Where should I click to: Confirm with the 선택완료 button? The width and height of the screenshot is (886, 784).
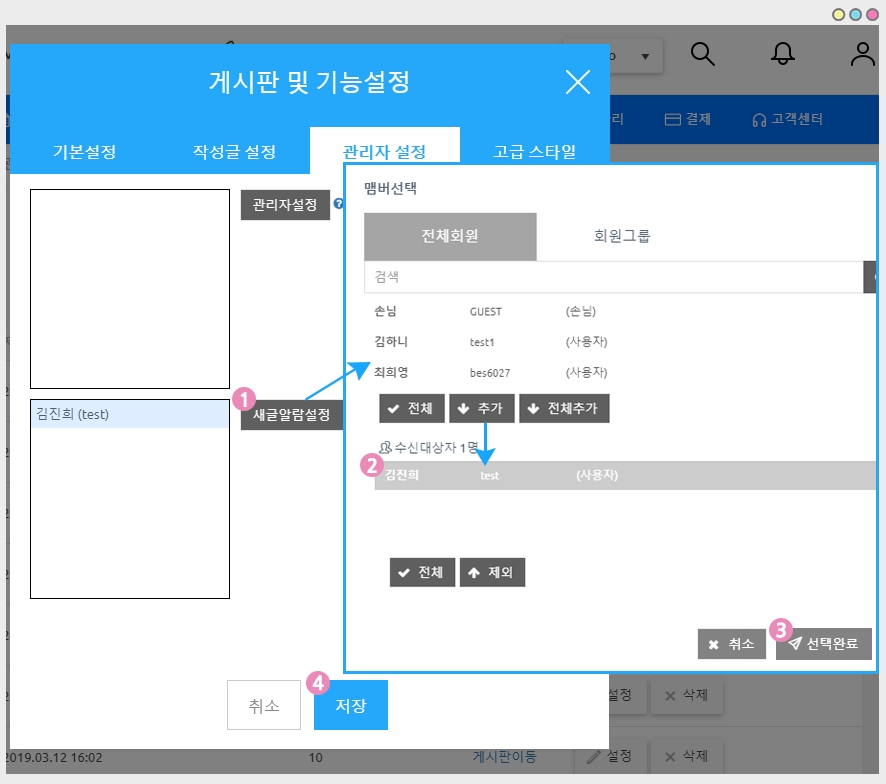823,644
